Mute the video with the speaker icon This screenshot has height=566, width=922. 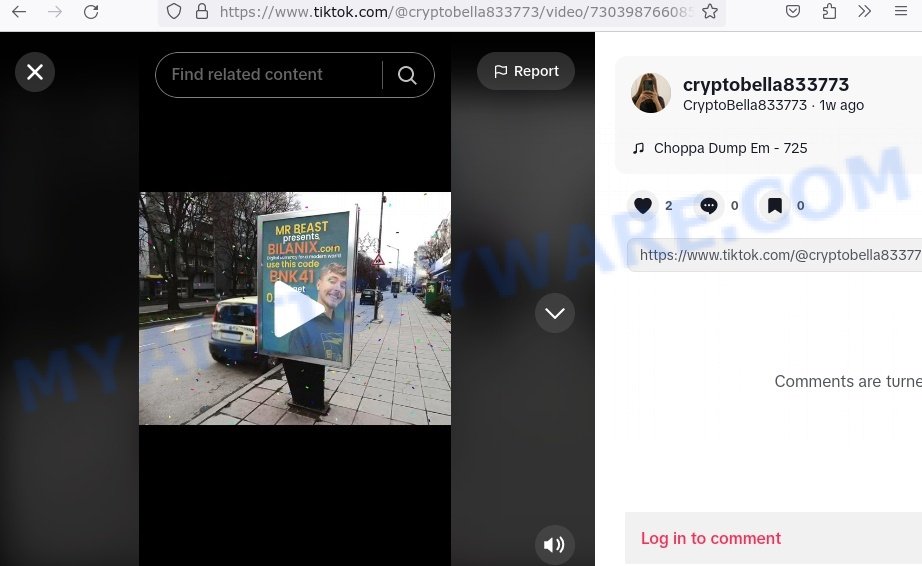click(554, 544)
